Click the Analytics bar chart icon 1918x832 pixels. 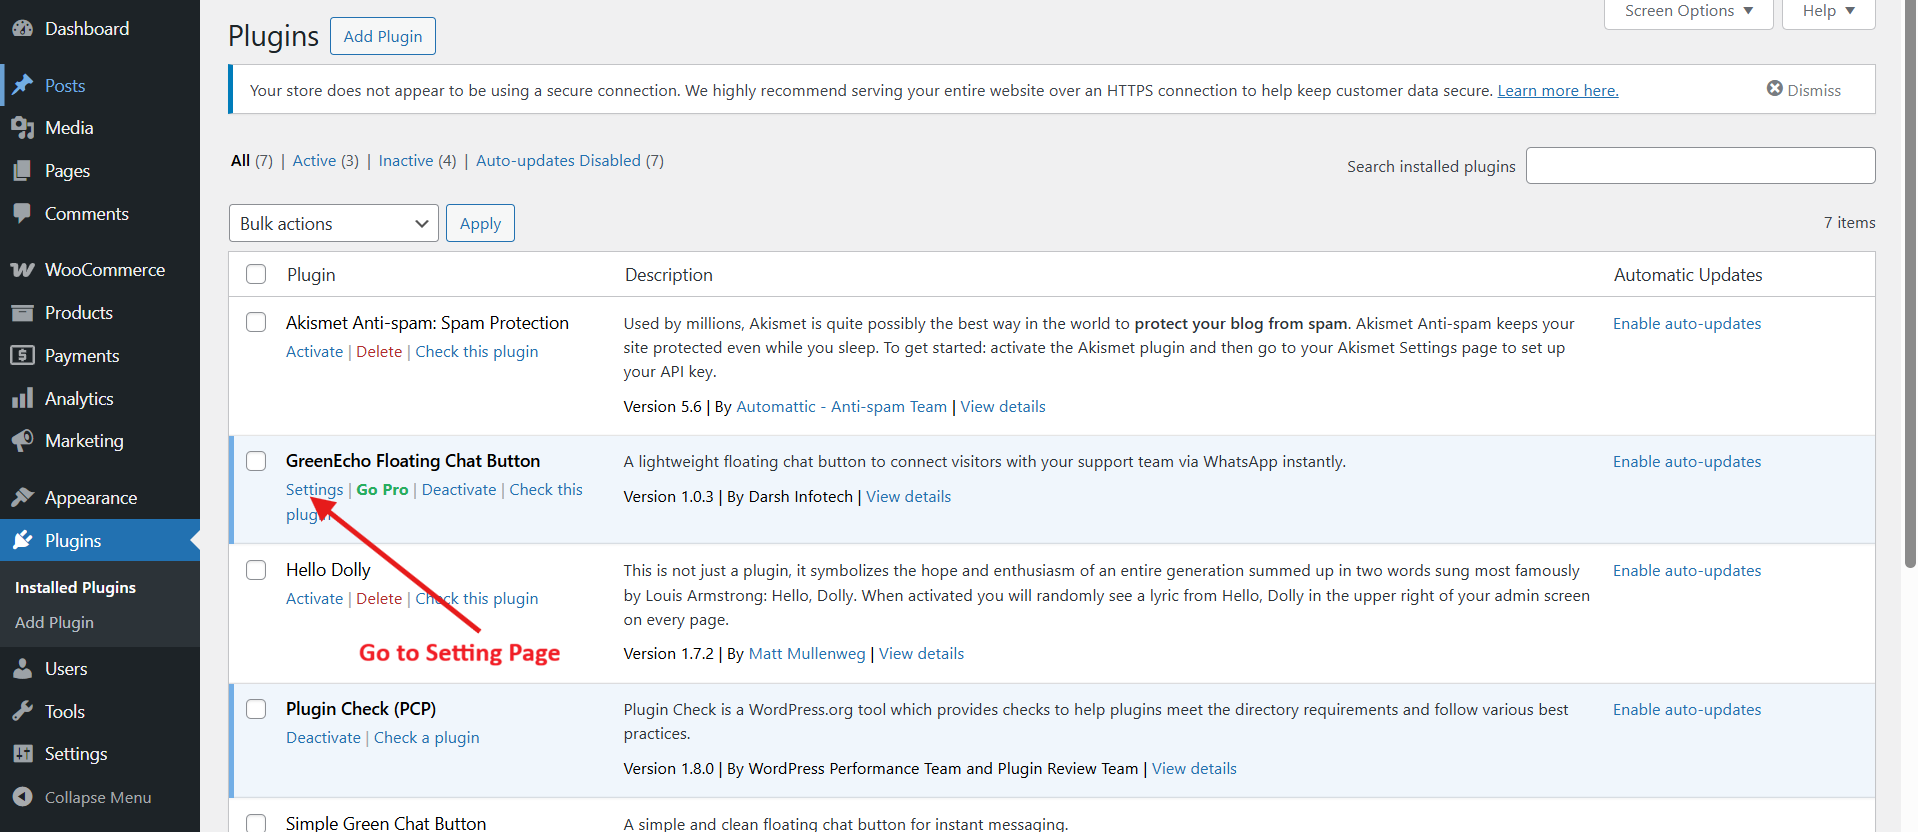point(22,398)
